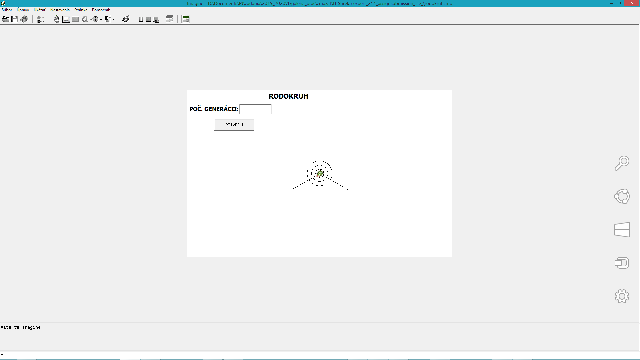Viewport: 640px width, 360px height.
Task: Open the Devices charm icon
Action: click(622, 262)
